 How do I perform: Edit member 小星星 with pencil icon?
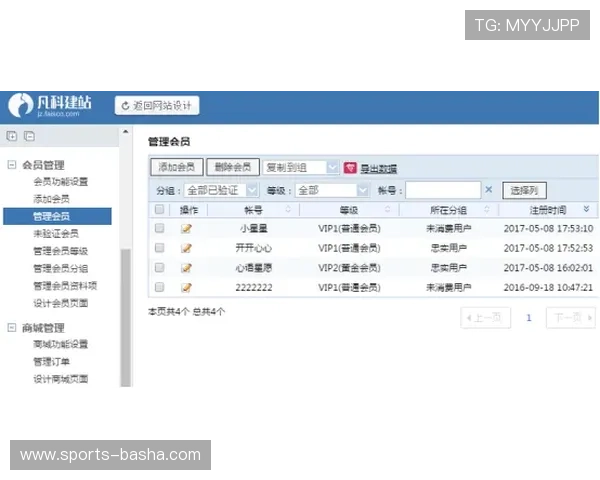pyautogui.click(x=186, y=229)
